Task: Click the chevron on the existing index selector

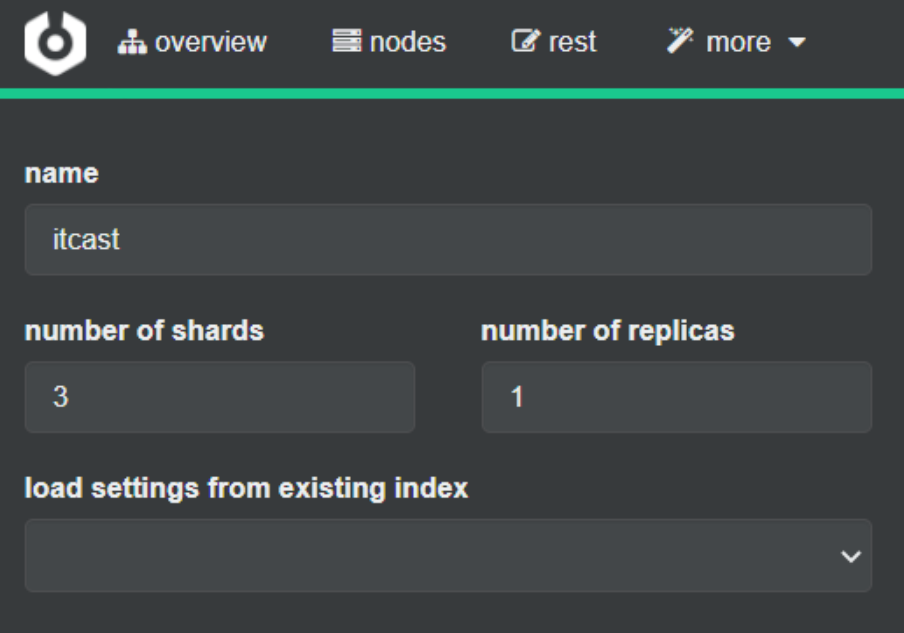Action: click(x=851, y=556)
